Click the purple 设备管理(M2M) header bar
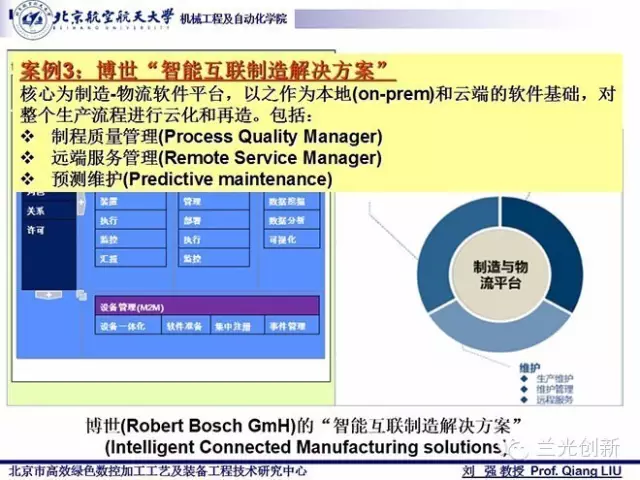Screen dimensions: 640x480 click(x=207, y=307)
